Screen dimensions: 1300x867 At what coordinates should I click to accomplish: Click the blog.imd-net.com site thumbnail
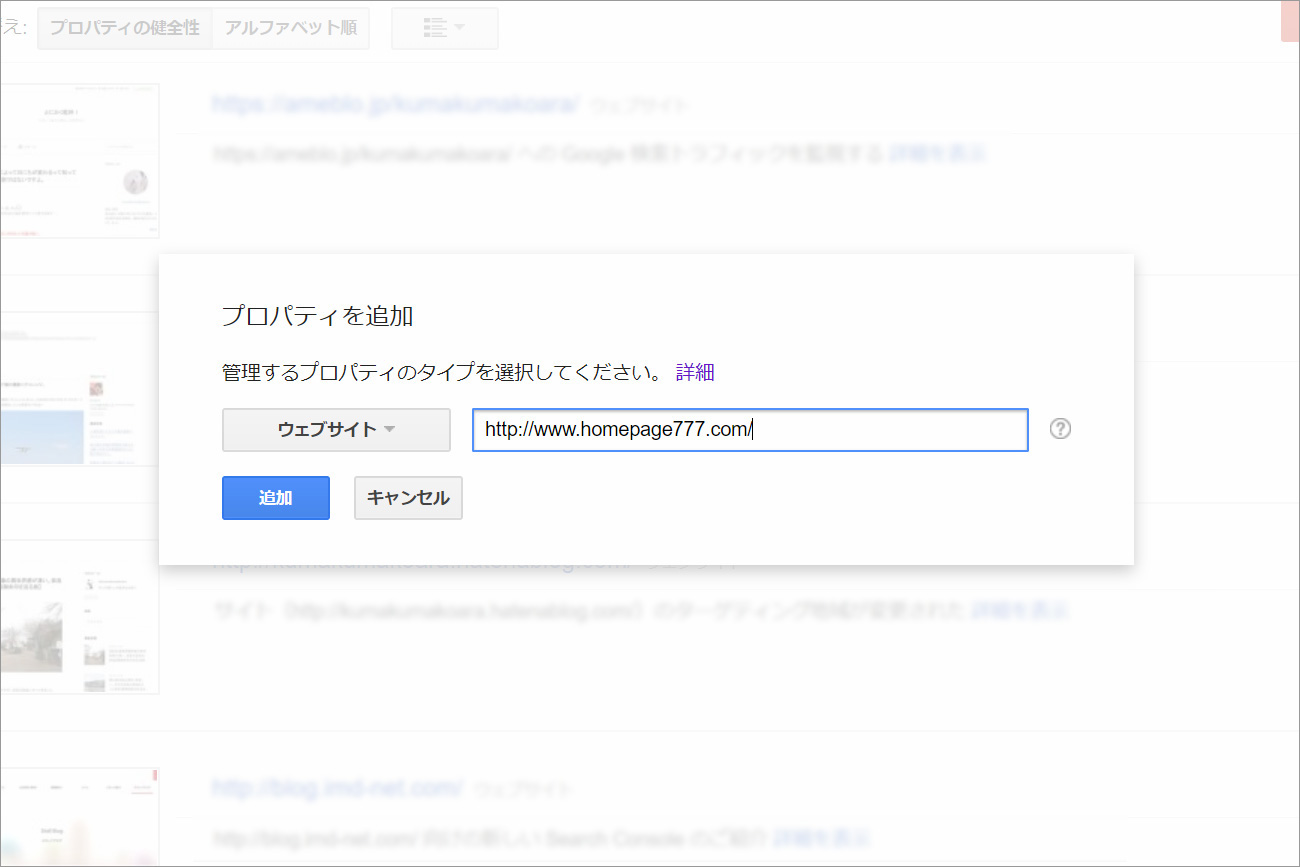click(80, 817)
